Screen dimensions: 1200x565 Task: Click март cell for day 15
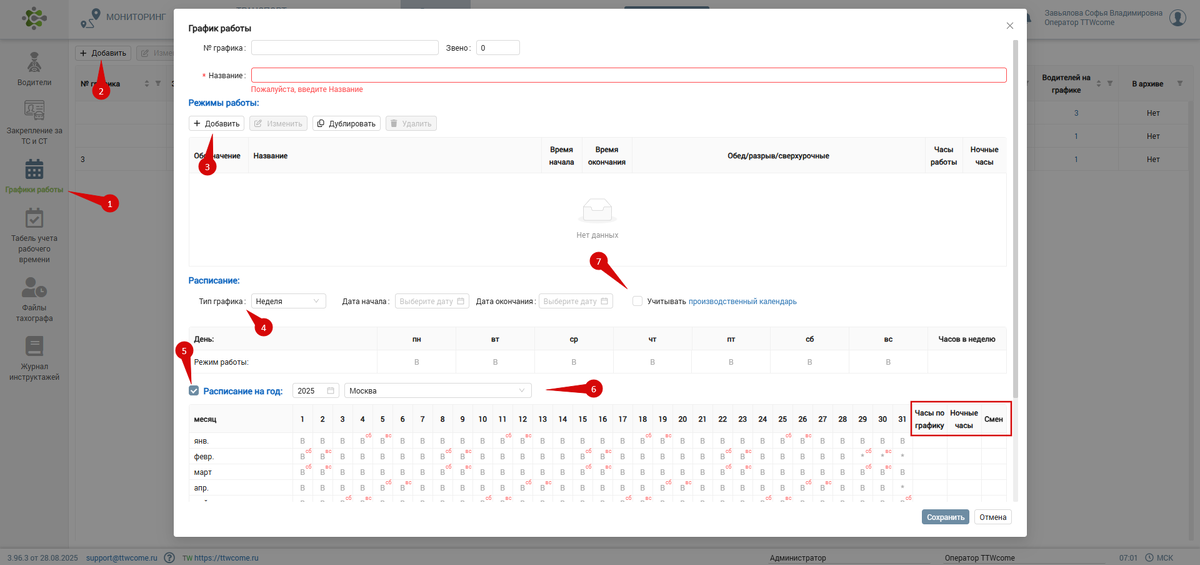coord(582,472)
